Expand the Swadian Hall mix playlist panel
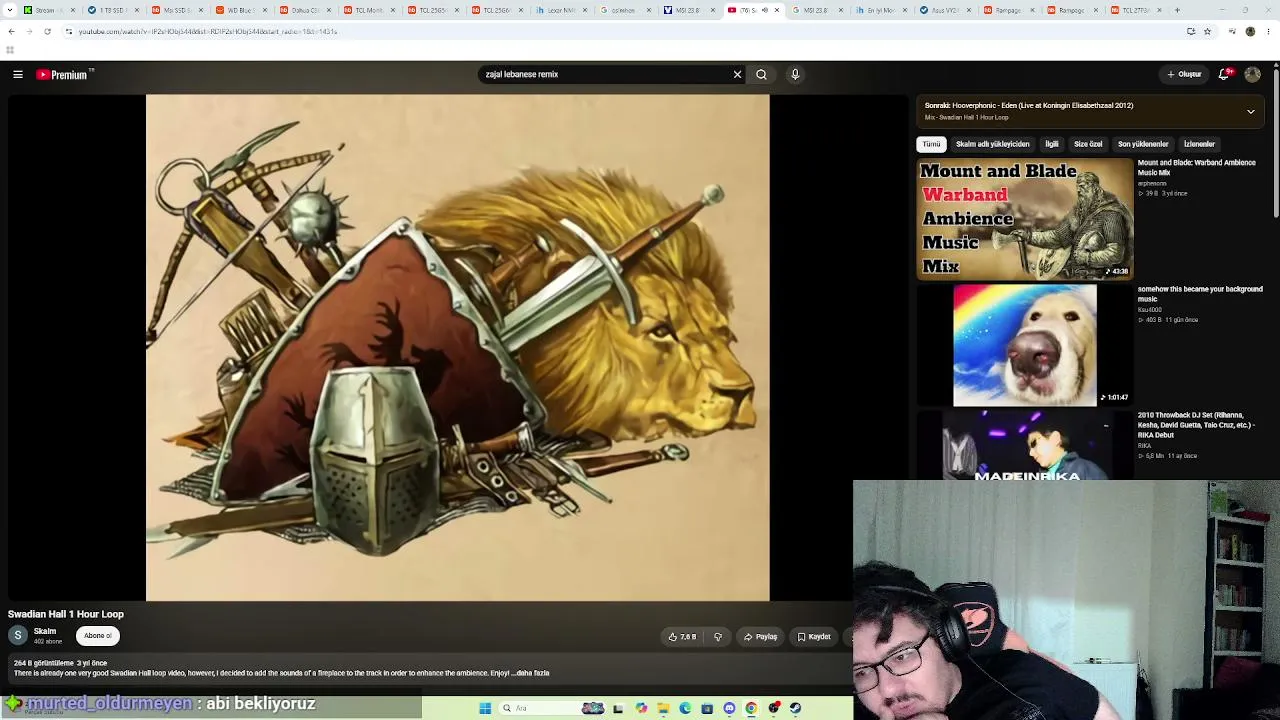The image size is (1280, 720). (1250, 111)
